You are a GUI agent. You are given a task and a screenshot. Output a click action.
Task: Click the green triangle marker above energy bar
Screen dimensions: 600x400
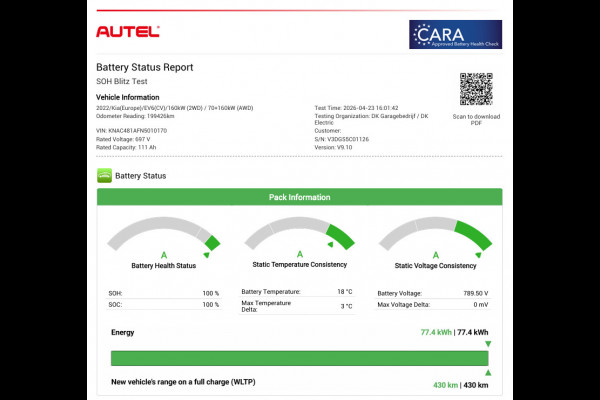pos(487,344)
